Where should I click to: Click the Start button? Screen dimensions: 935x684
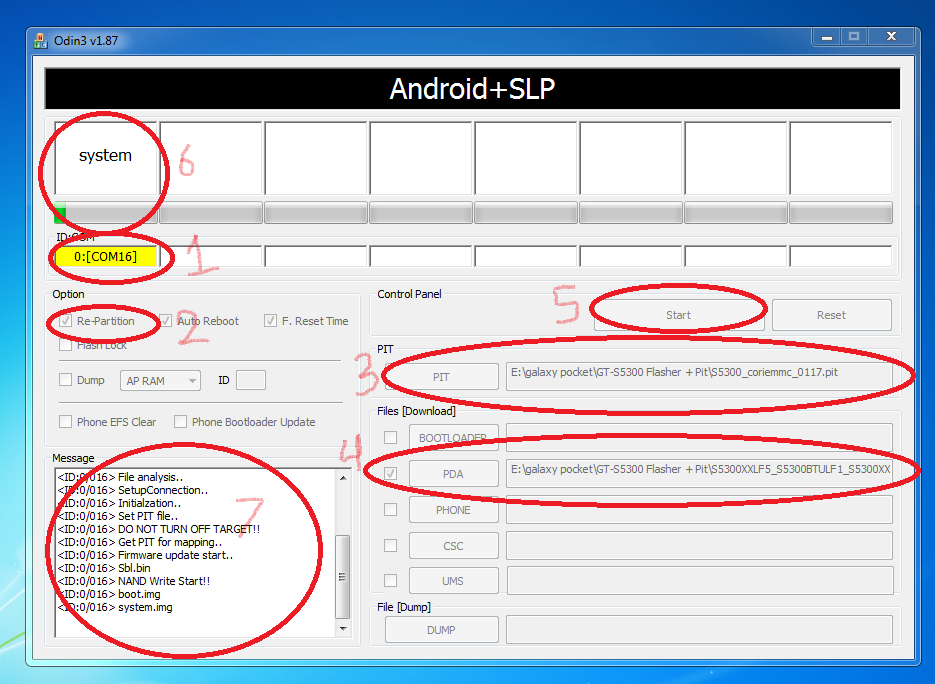pos(679,315)
